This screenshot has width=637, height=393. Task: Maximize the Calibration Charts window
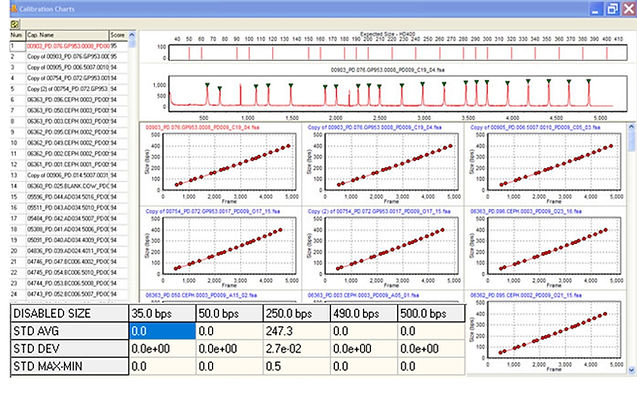(x=612, y=9)
